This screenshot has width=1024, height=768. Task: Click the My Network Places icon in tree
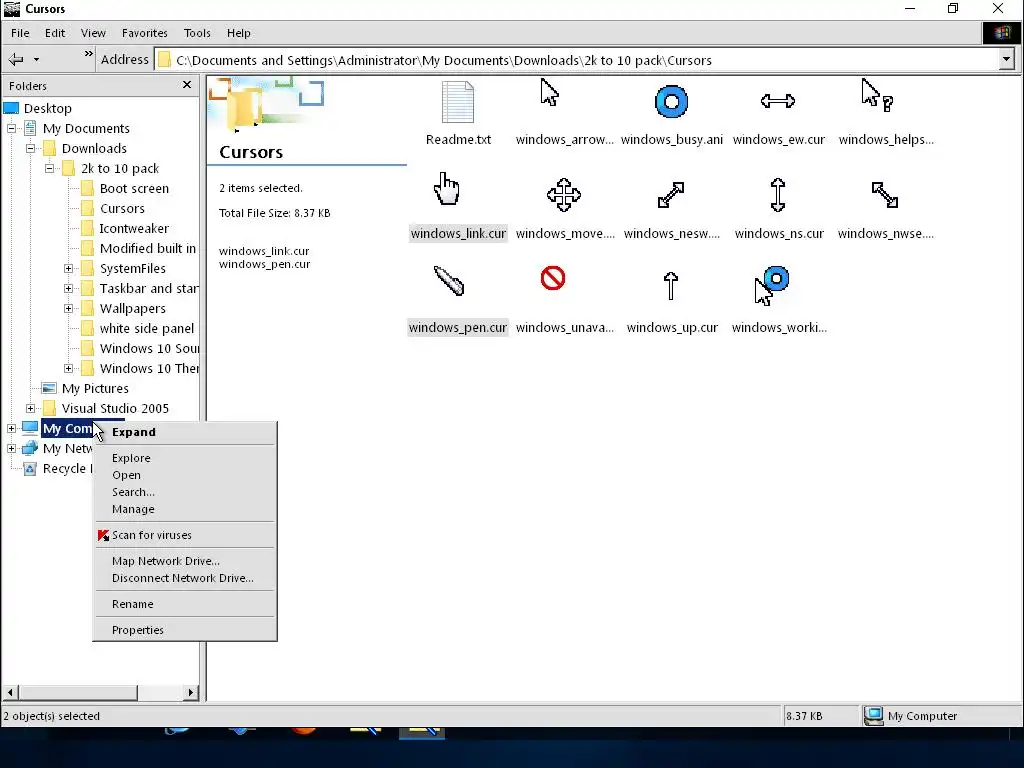[30, 449]
